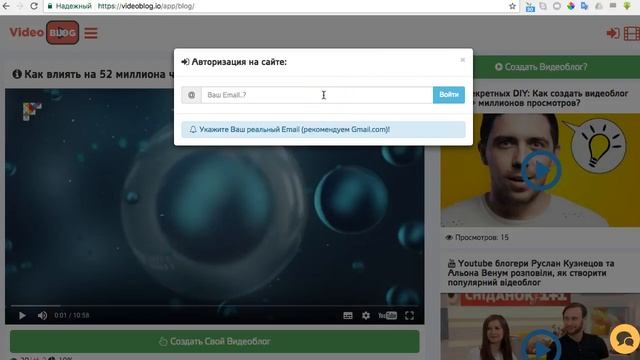Viewport: 640px width, 360px height.
Task: Open the green download extension icon
Action: 627,6
